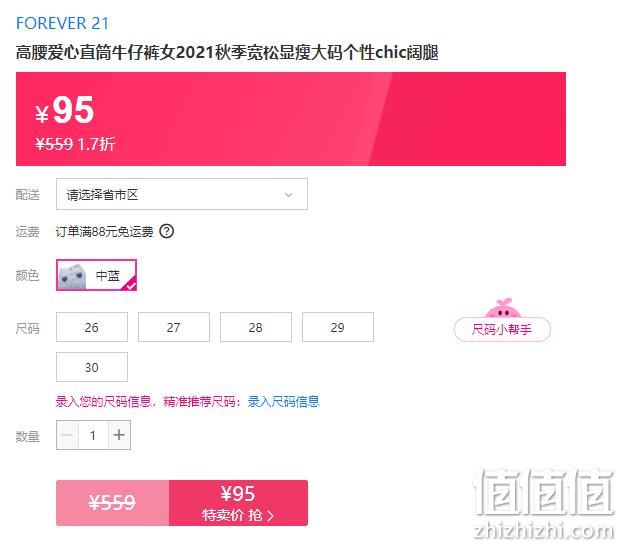Choose size 30 option

92,367
